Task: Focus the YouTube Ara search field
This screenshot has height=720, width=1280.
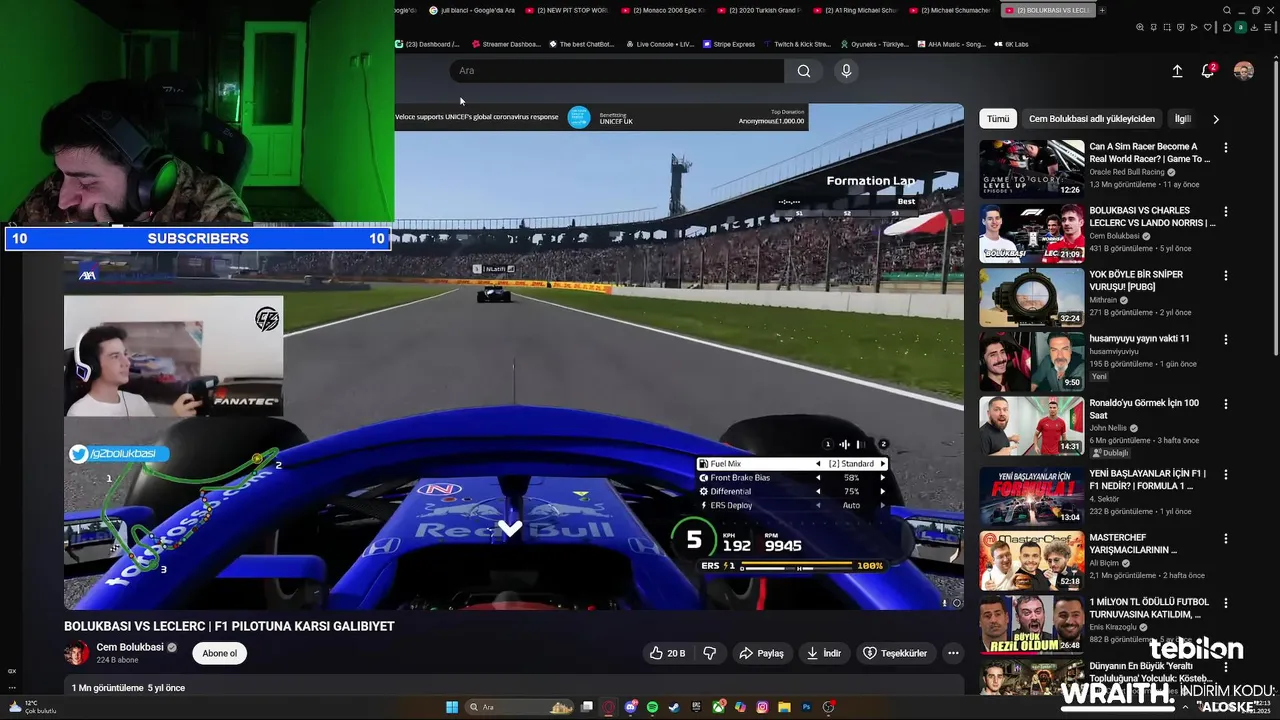Action: click(617, 71)
